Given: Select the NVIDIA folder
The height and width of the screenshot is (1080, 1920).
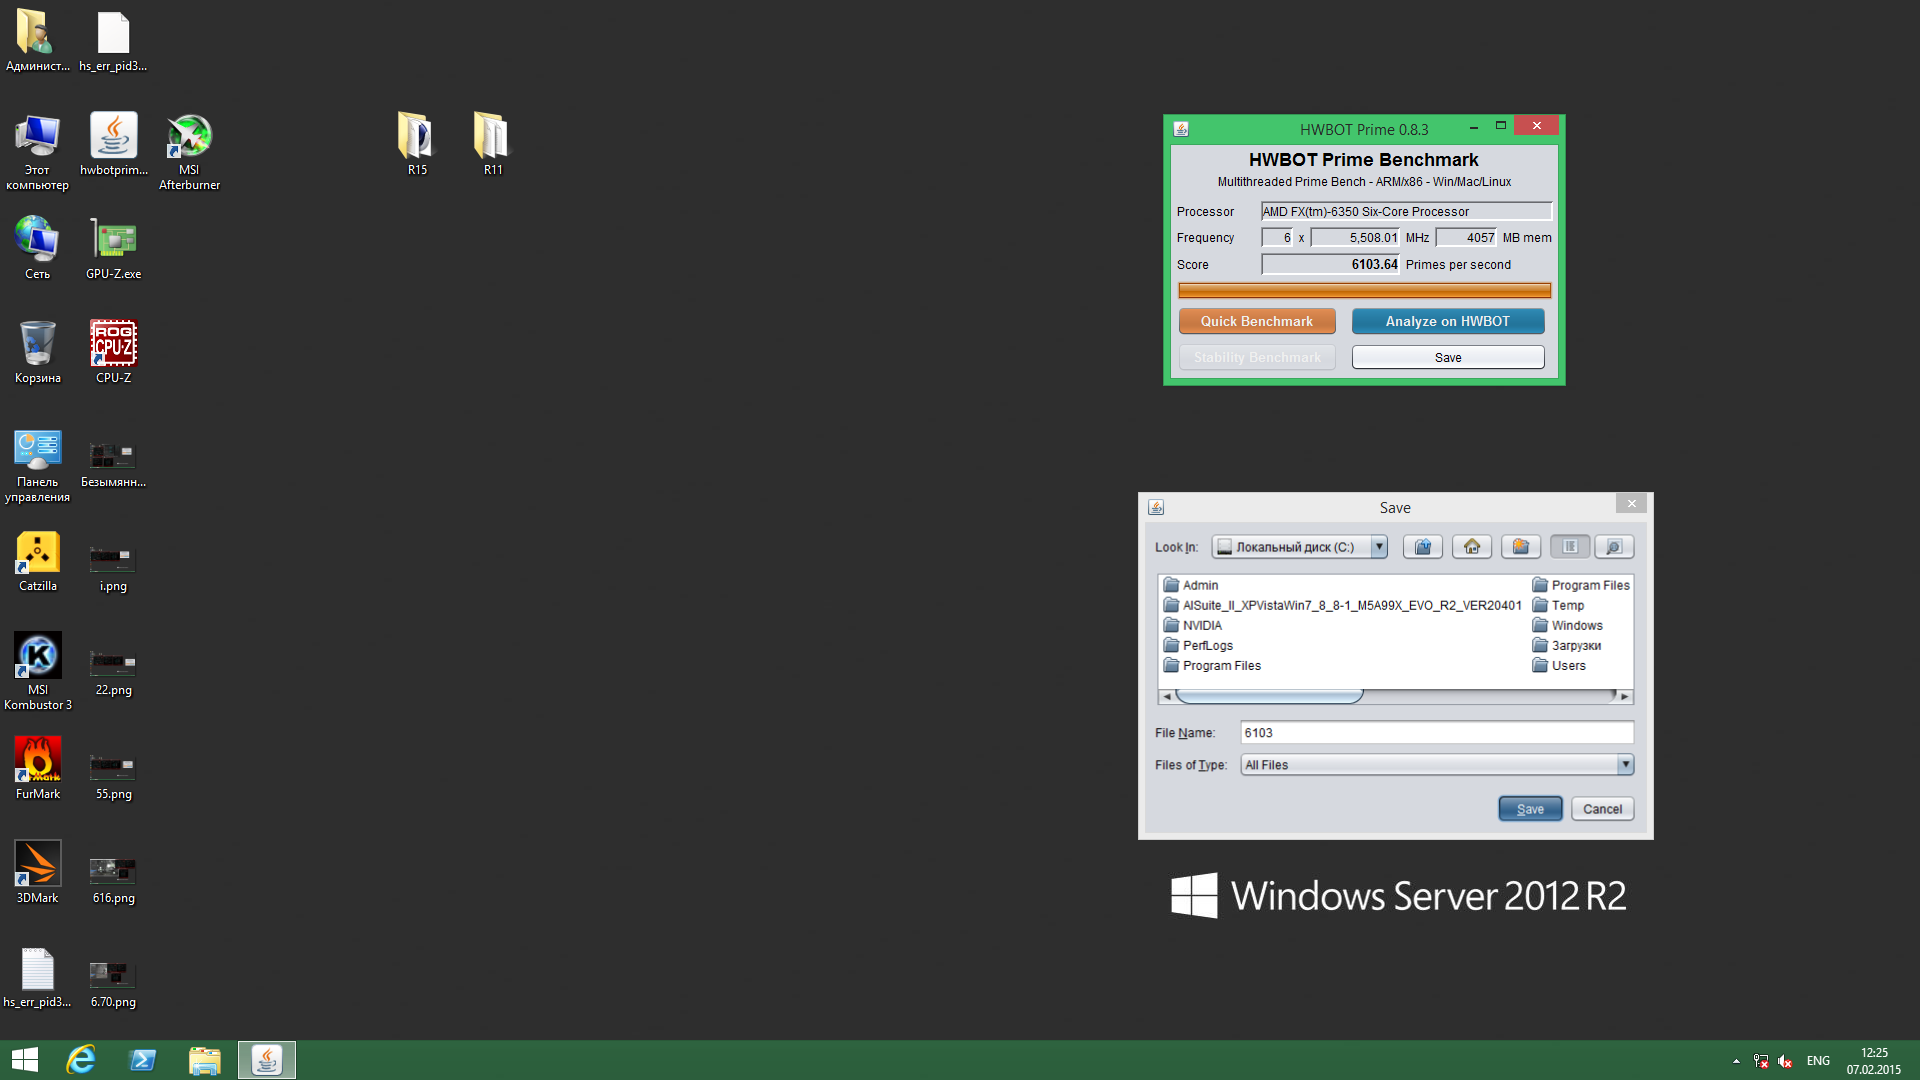Looking at the screenshot, I should pyautogui.click(x=1193, y=625).
